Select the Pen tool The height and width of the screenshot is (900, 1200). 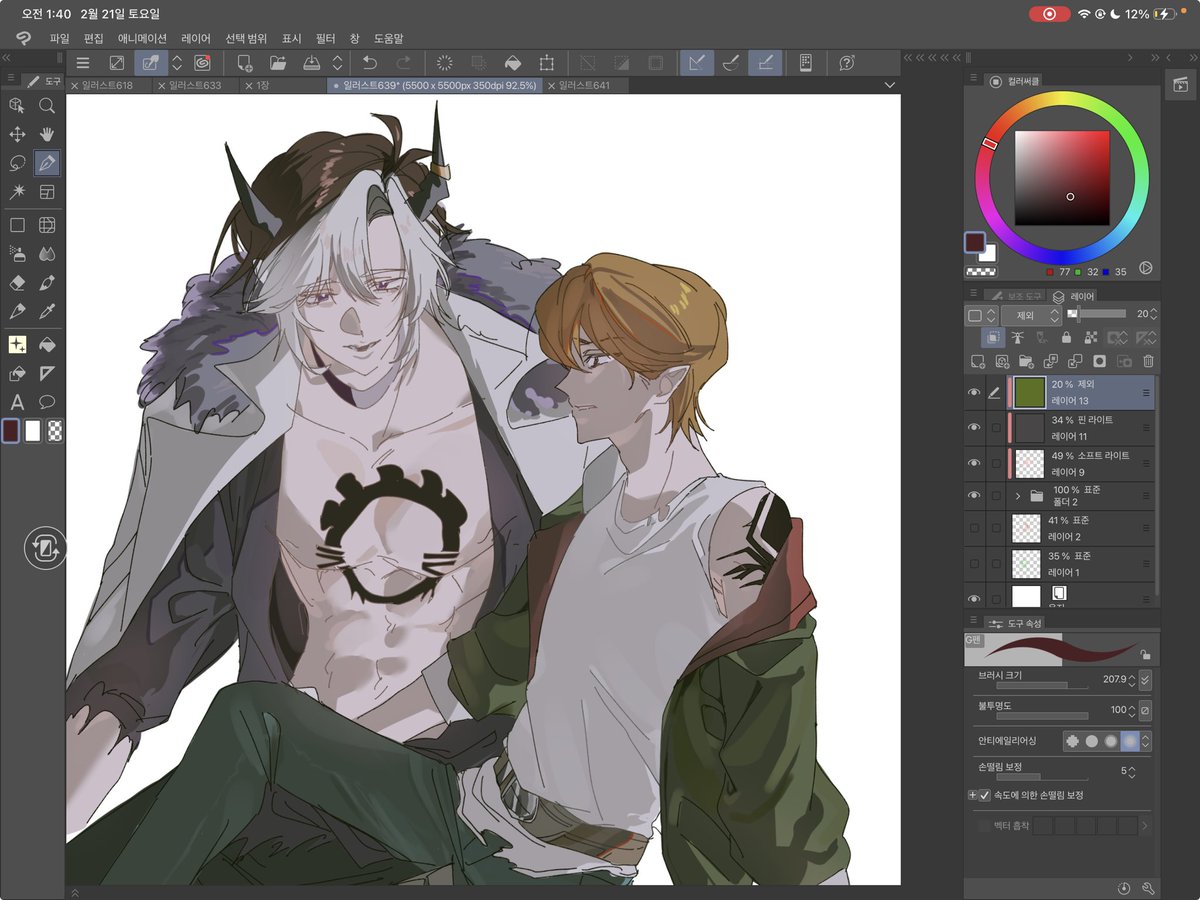pos(47,163)
